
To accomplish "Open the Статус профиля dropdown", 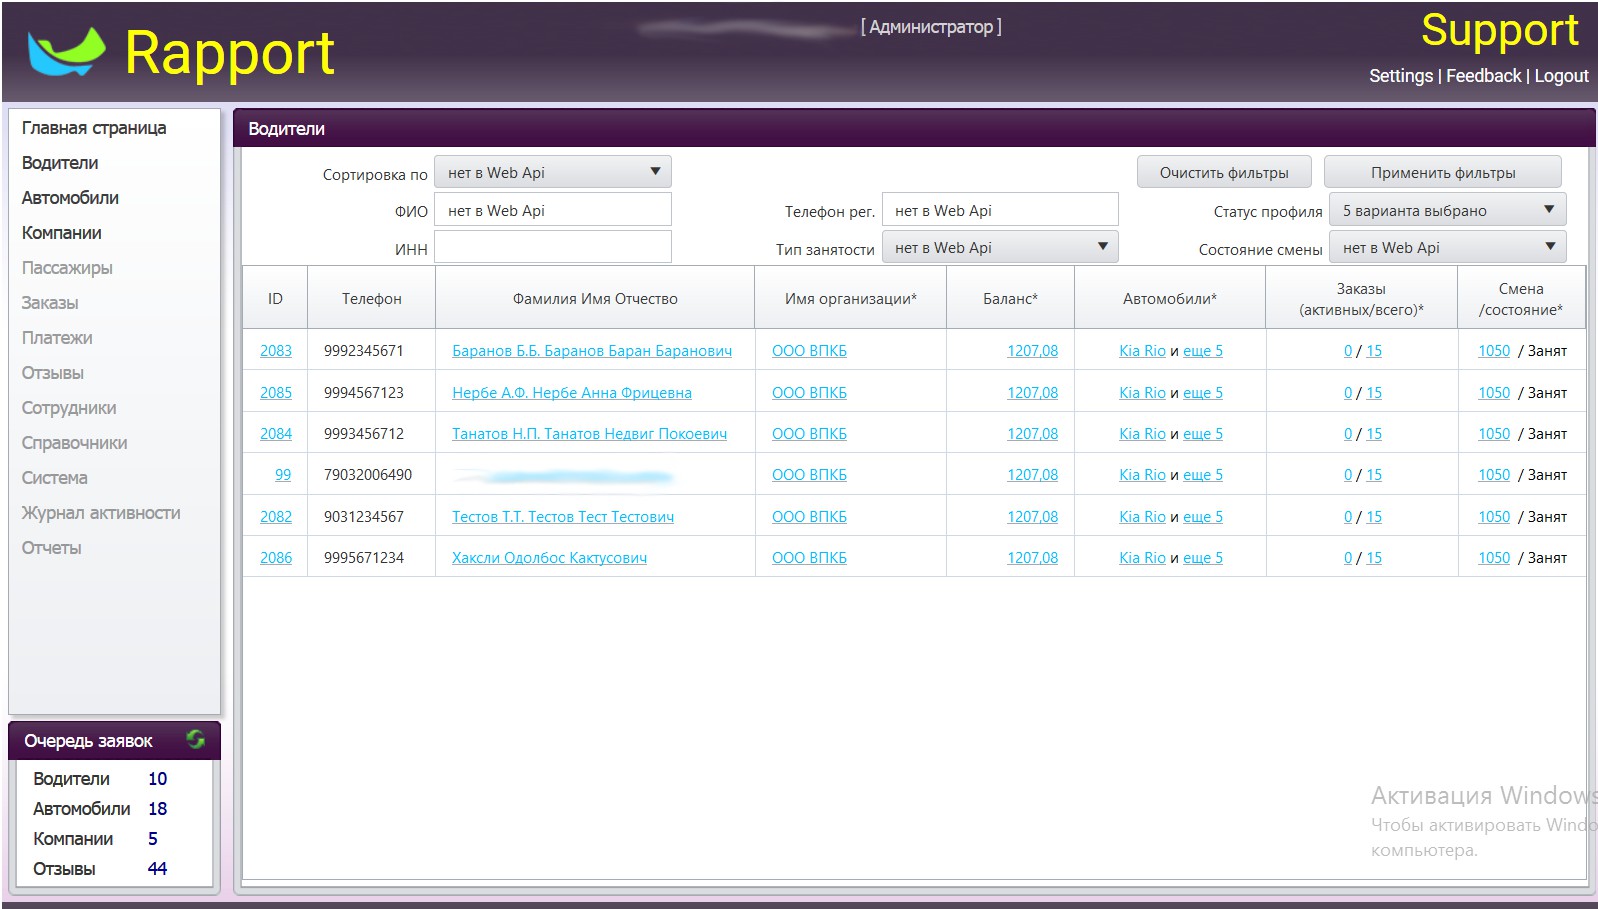I will tap(1447, 210).
